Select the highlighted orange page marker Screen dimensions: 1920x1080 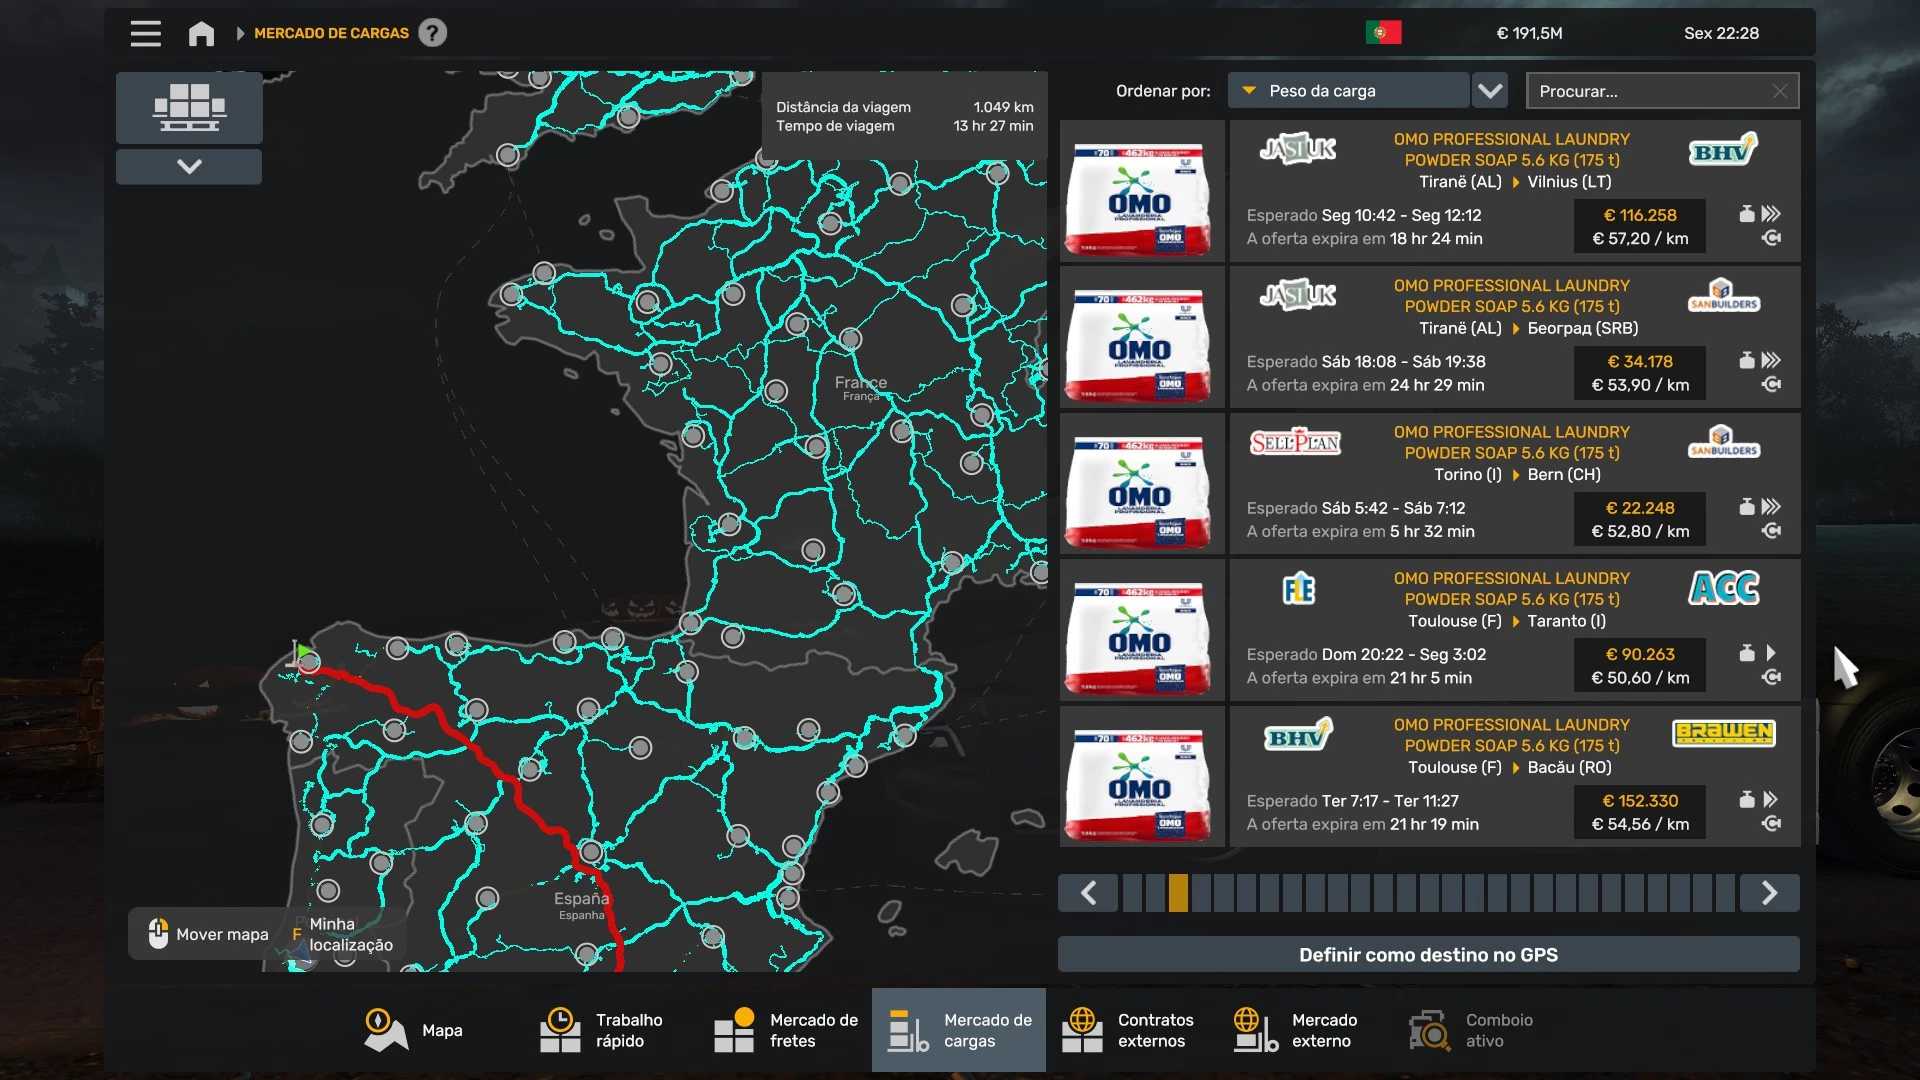(1178, 893)
